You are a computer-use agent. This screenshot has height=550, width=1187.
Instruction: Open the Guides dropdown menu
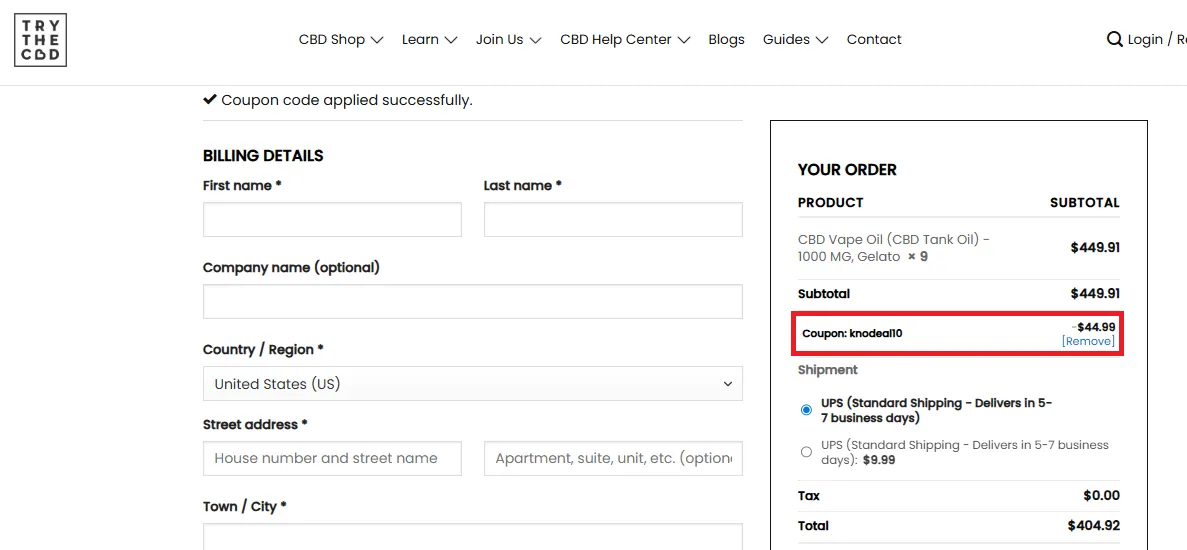point(795,40)
